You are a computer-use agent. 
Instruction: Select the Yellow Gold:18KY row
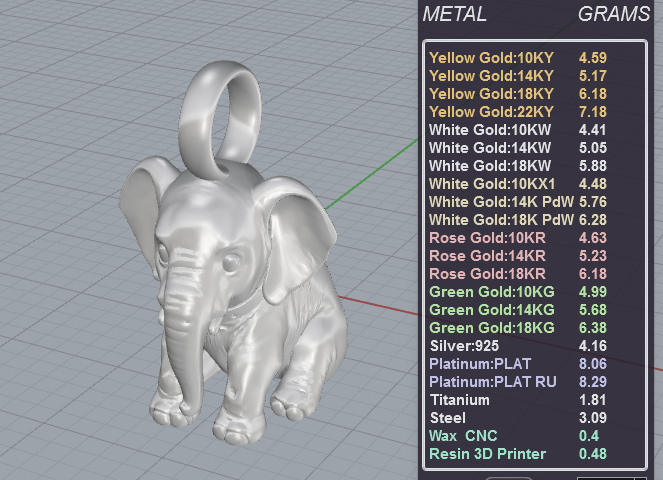click(x=518, y=94)
